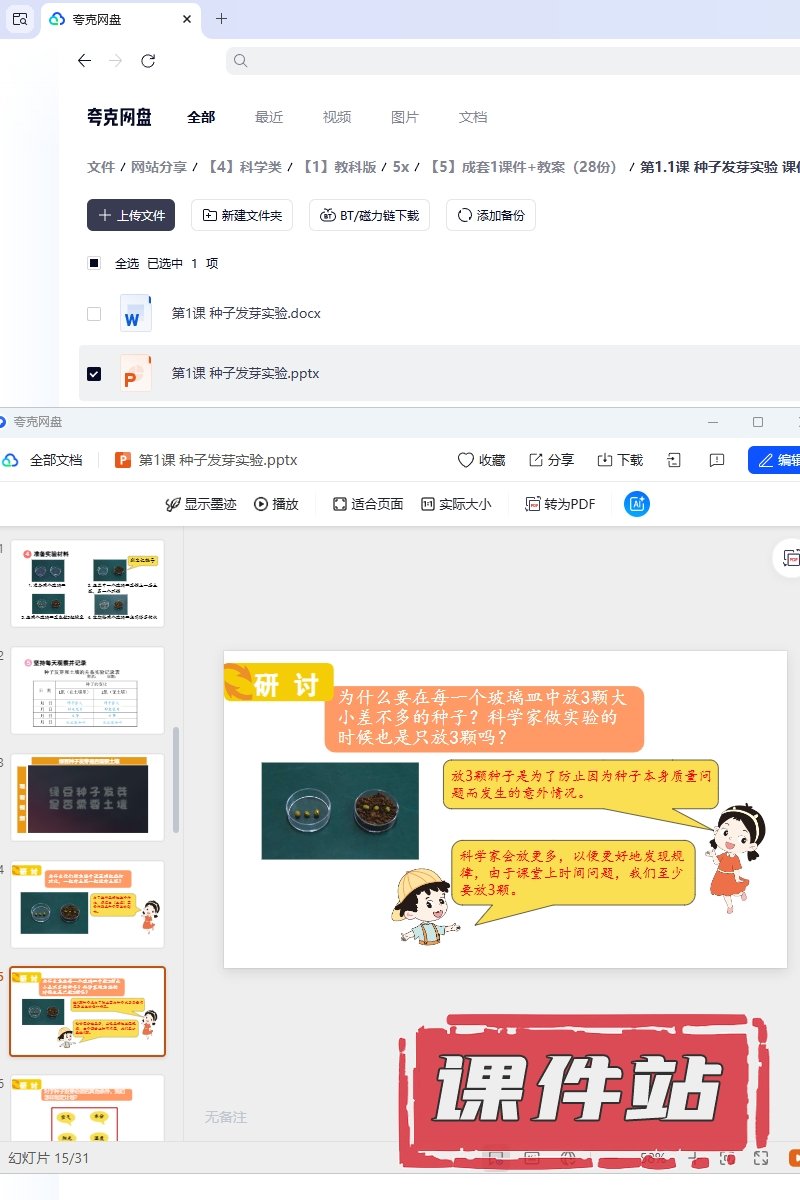Select the 研讨 slide thumbnail with girl only
This screenshot has height=1200, width=800.
tap(88, 904)
